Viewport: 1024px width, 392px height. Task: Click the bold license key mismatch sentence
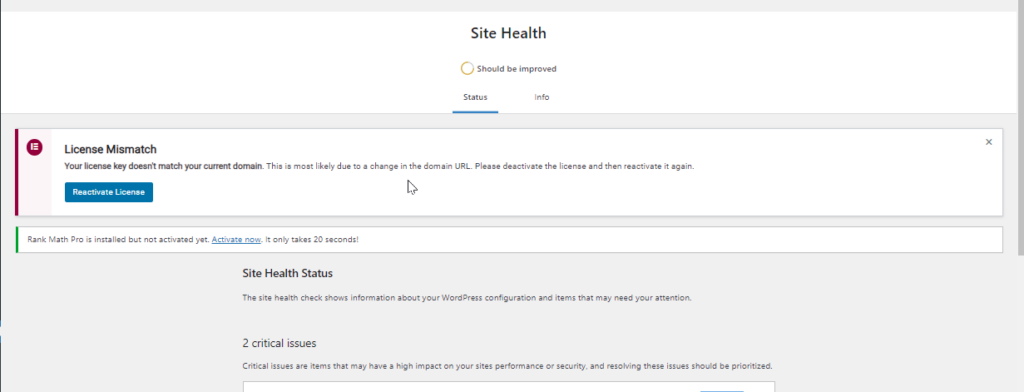[x=164, y=166]
